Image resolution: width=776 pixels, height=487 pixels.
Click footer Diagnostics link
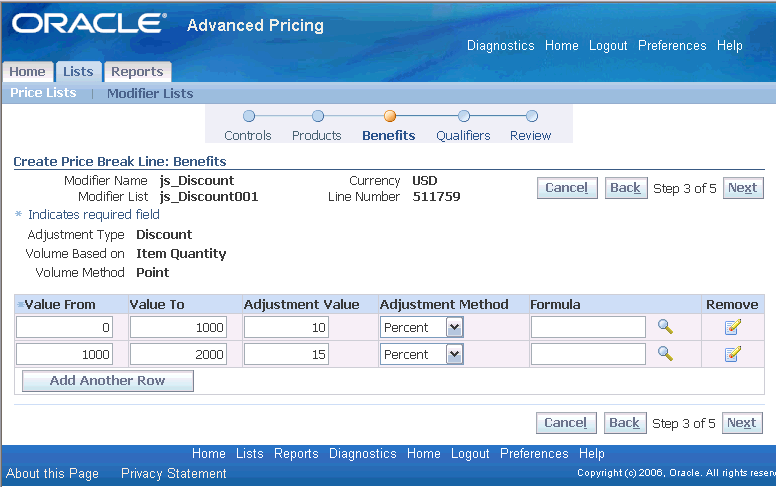point(363,453)
